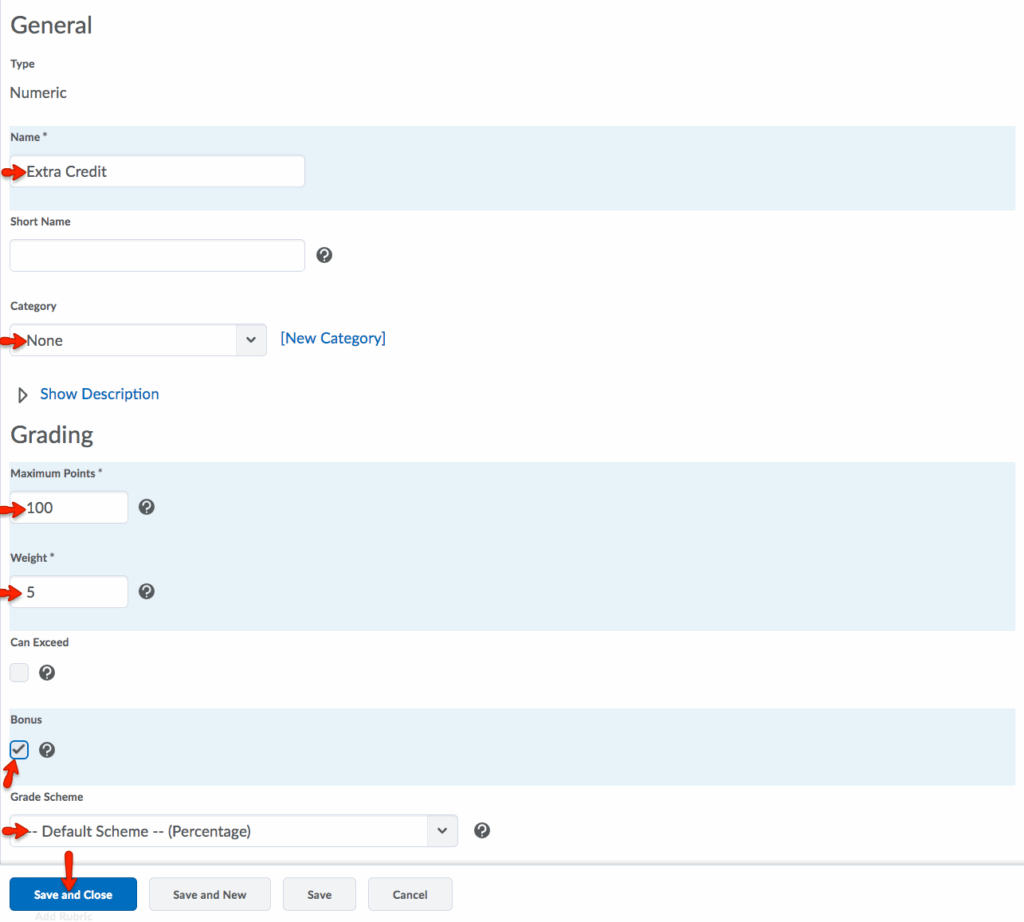The height and width of the screenshot is (922, 1024).
Task: Click help icon beside Grade Scheme dropdown
Action: pyautogui.click(x=482, y=831)
